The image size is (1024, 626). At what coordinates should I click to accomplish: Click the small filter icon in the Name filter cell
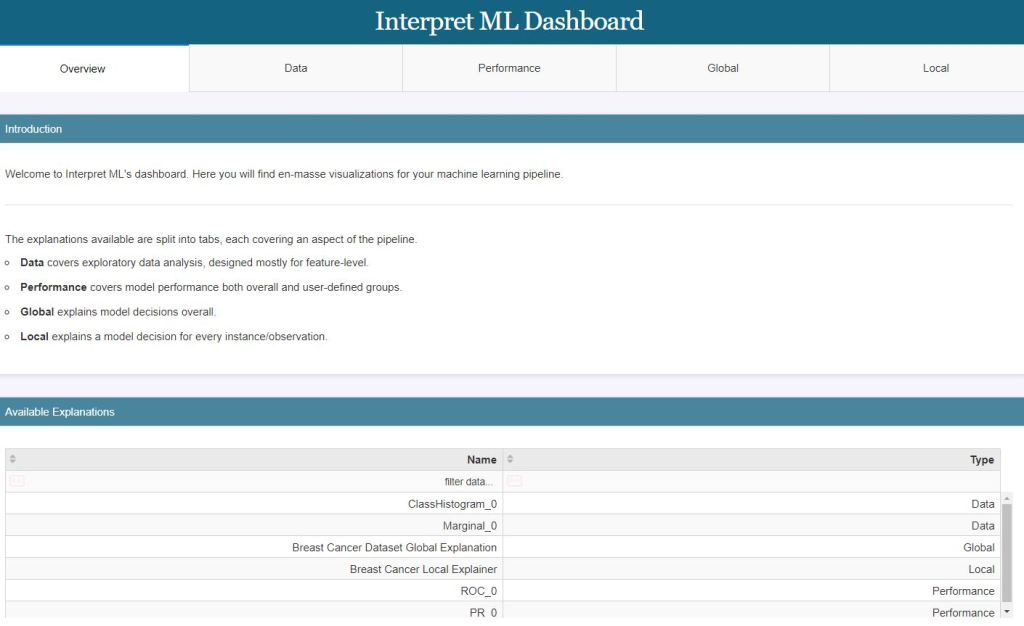click(x=14, y=481)
